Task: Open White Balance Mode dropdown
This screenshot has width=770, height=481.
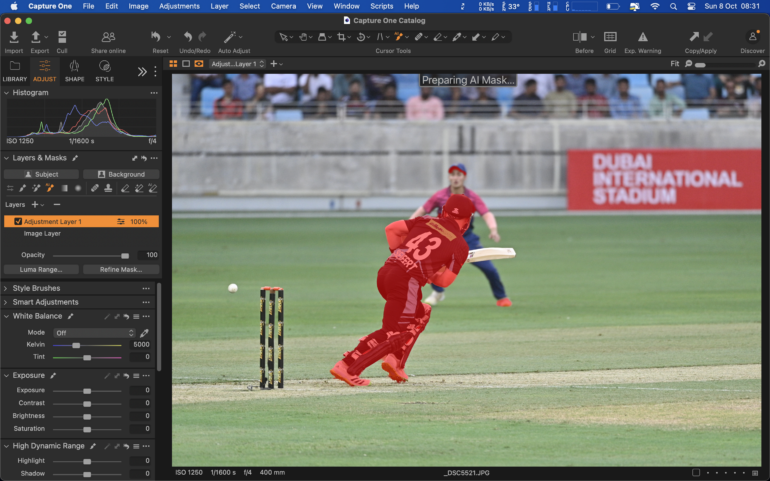Action: (94, 333)
